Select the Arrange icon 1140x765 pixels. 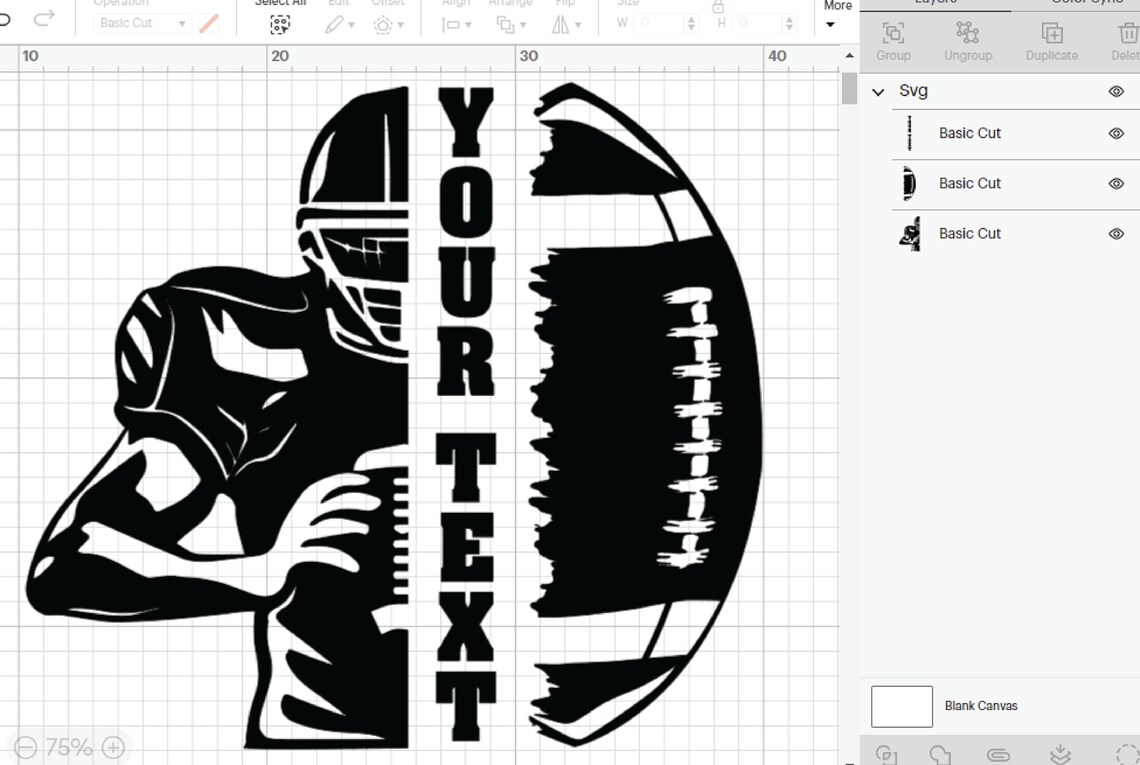[505, 24]
